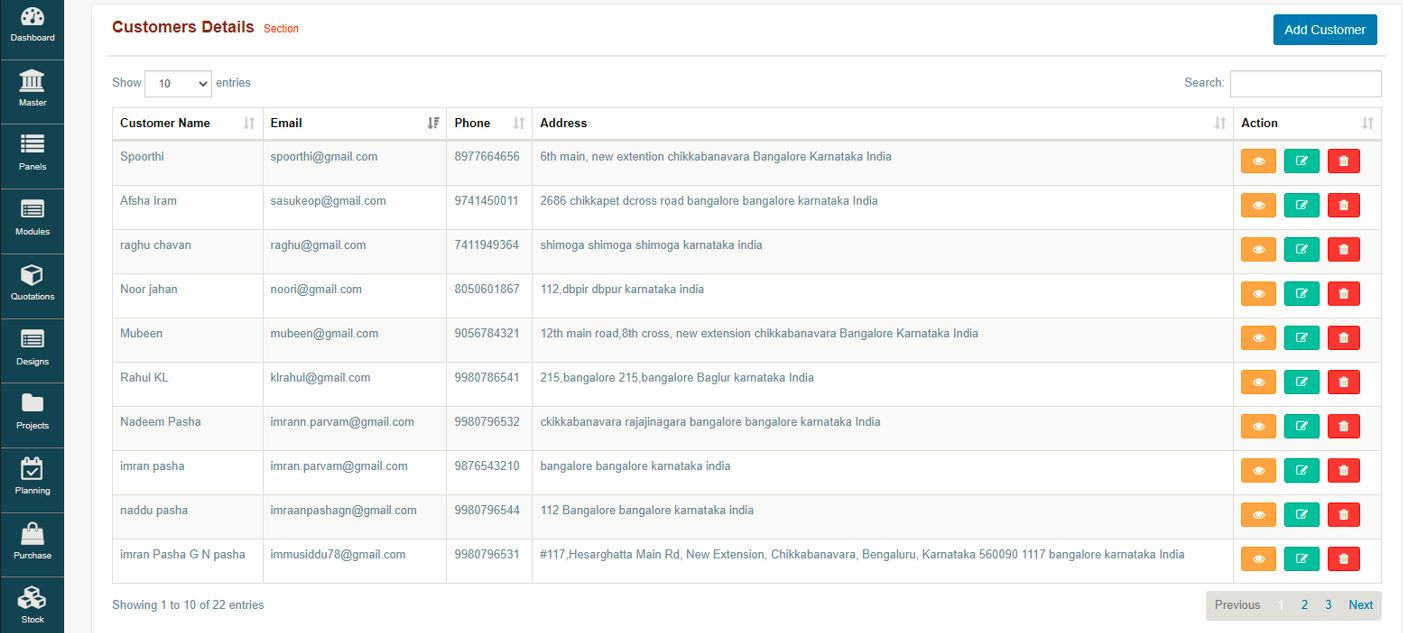This screenshot has height=633, width=1403.
Task: Open the Purchase sidebar icon
Action: click(32, 542)
